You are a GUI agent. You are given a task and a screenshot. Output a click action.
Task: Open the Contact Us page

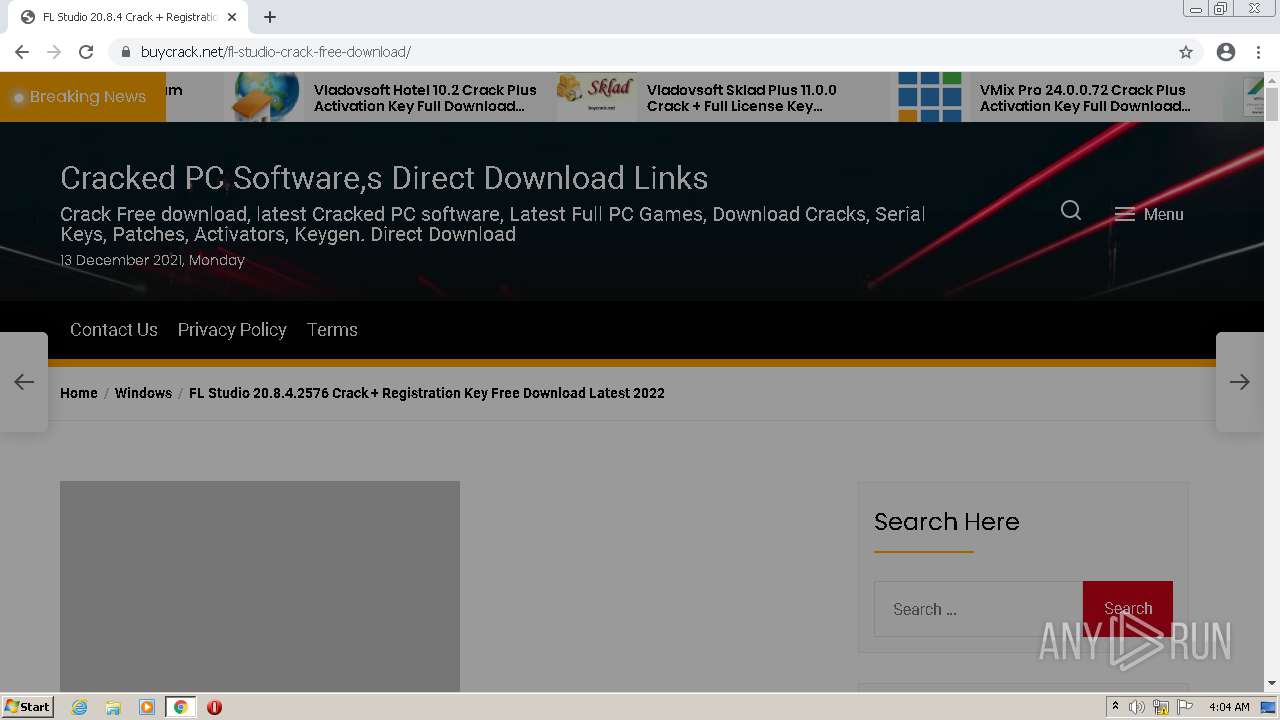coord(114,330)
